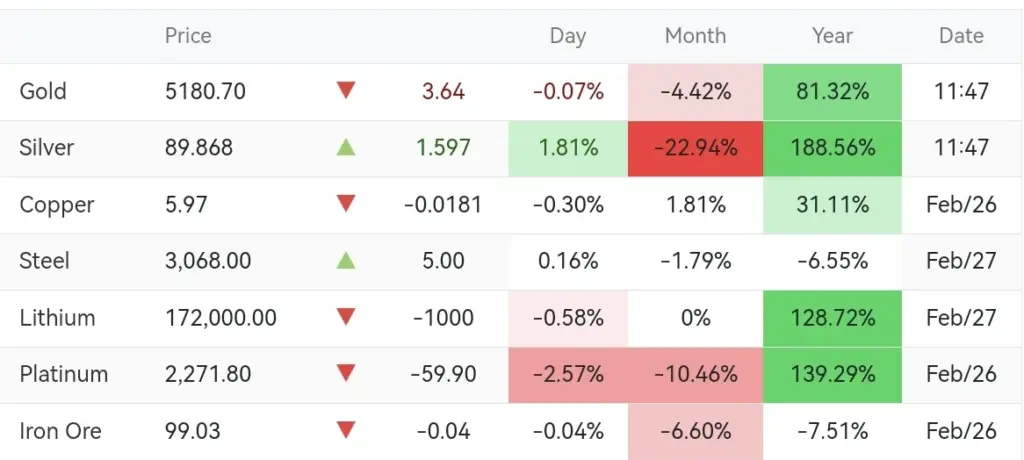The width and height of the screenshot is (1024, 460).
Task: Sort by the Month column header
Action: 695,36
